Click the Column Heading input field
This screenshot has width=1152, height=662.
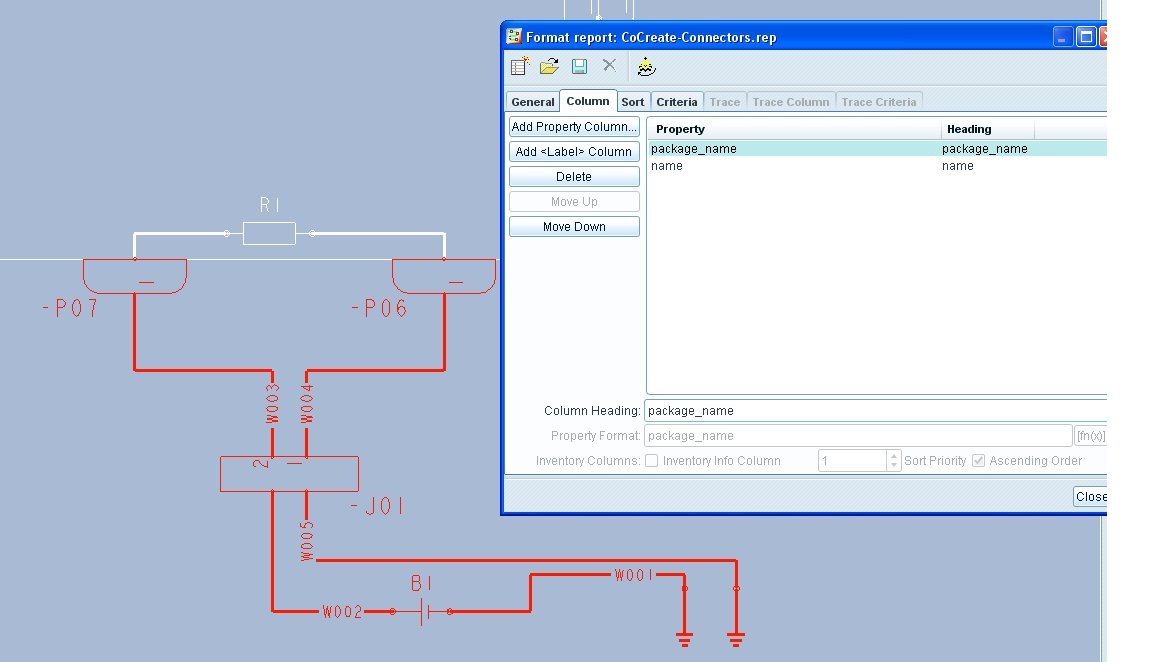[x=875, y=411]
